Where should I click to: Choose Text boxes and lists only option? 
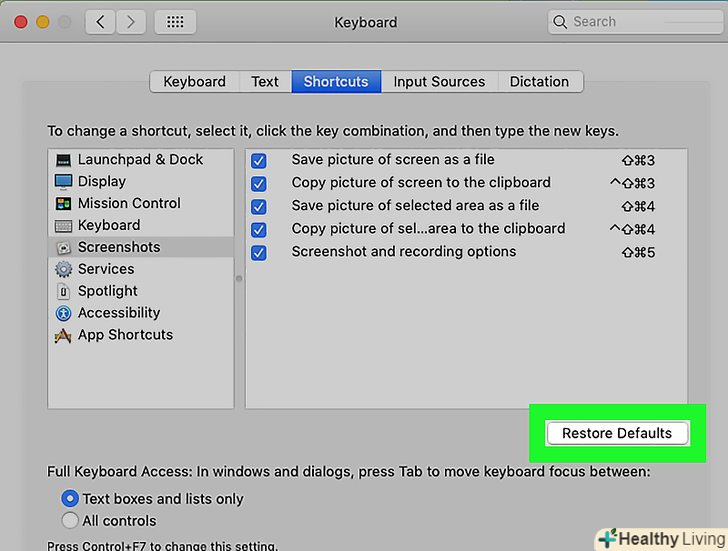(x=70, y=498)
